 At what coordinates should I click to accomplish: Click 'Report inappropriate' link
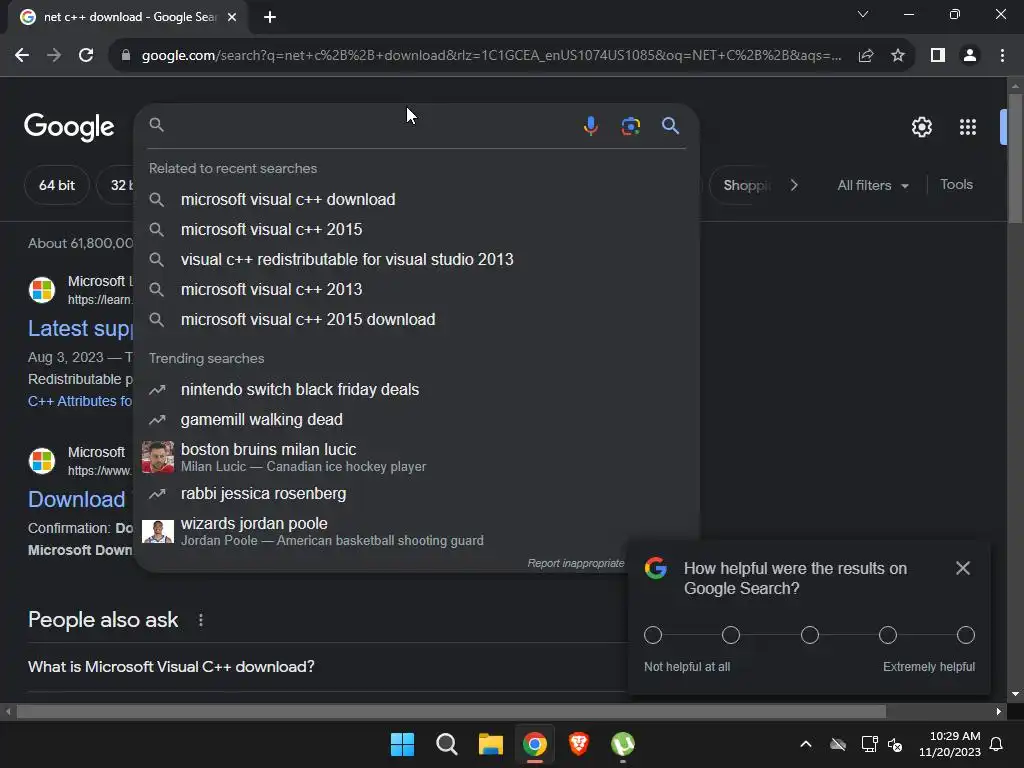pyautogui.click(x=575, y=564)
